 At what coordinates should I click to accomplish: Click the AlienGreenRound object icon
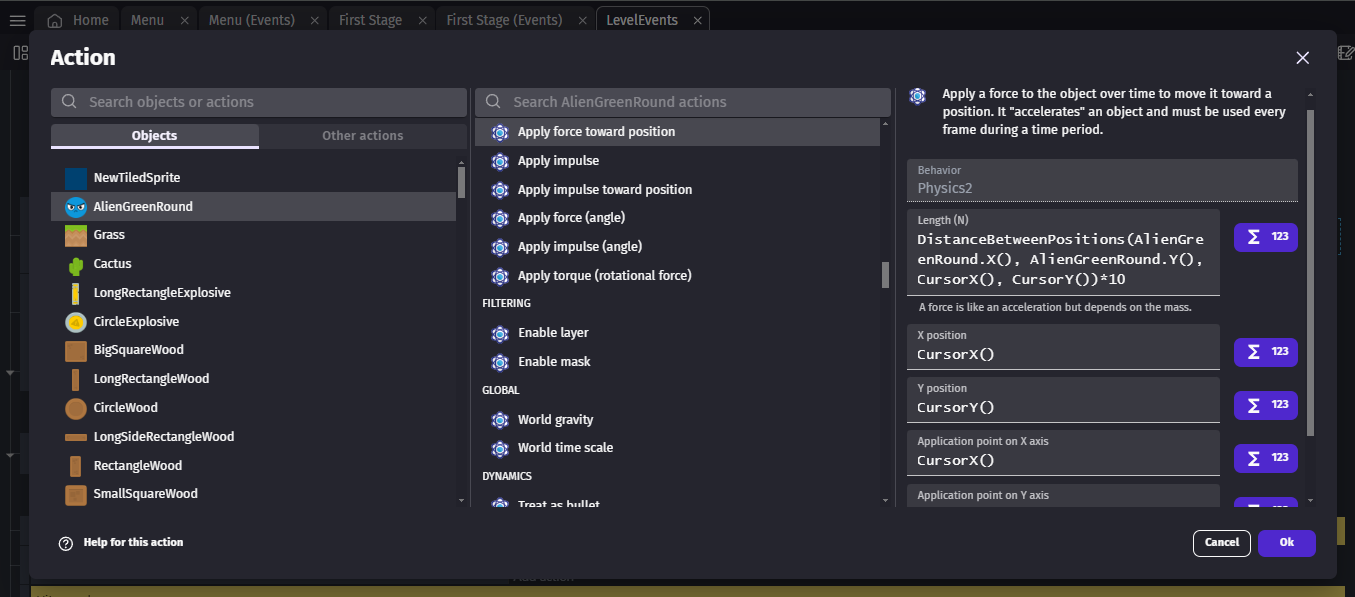(x=76, y=207)
